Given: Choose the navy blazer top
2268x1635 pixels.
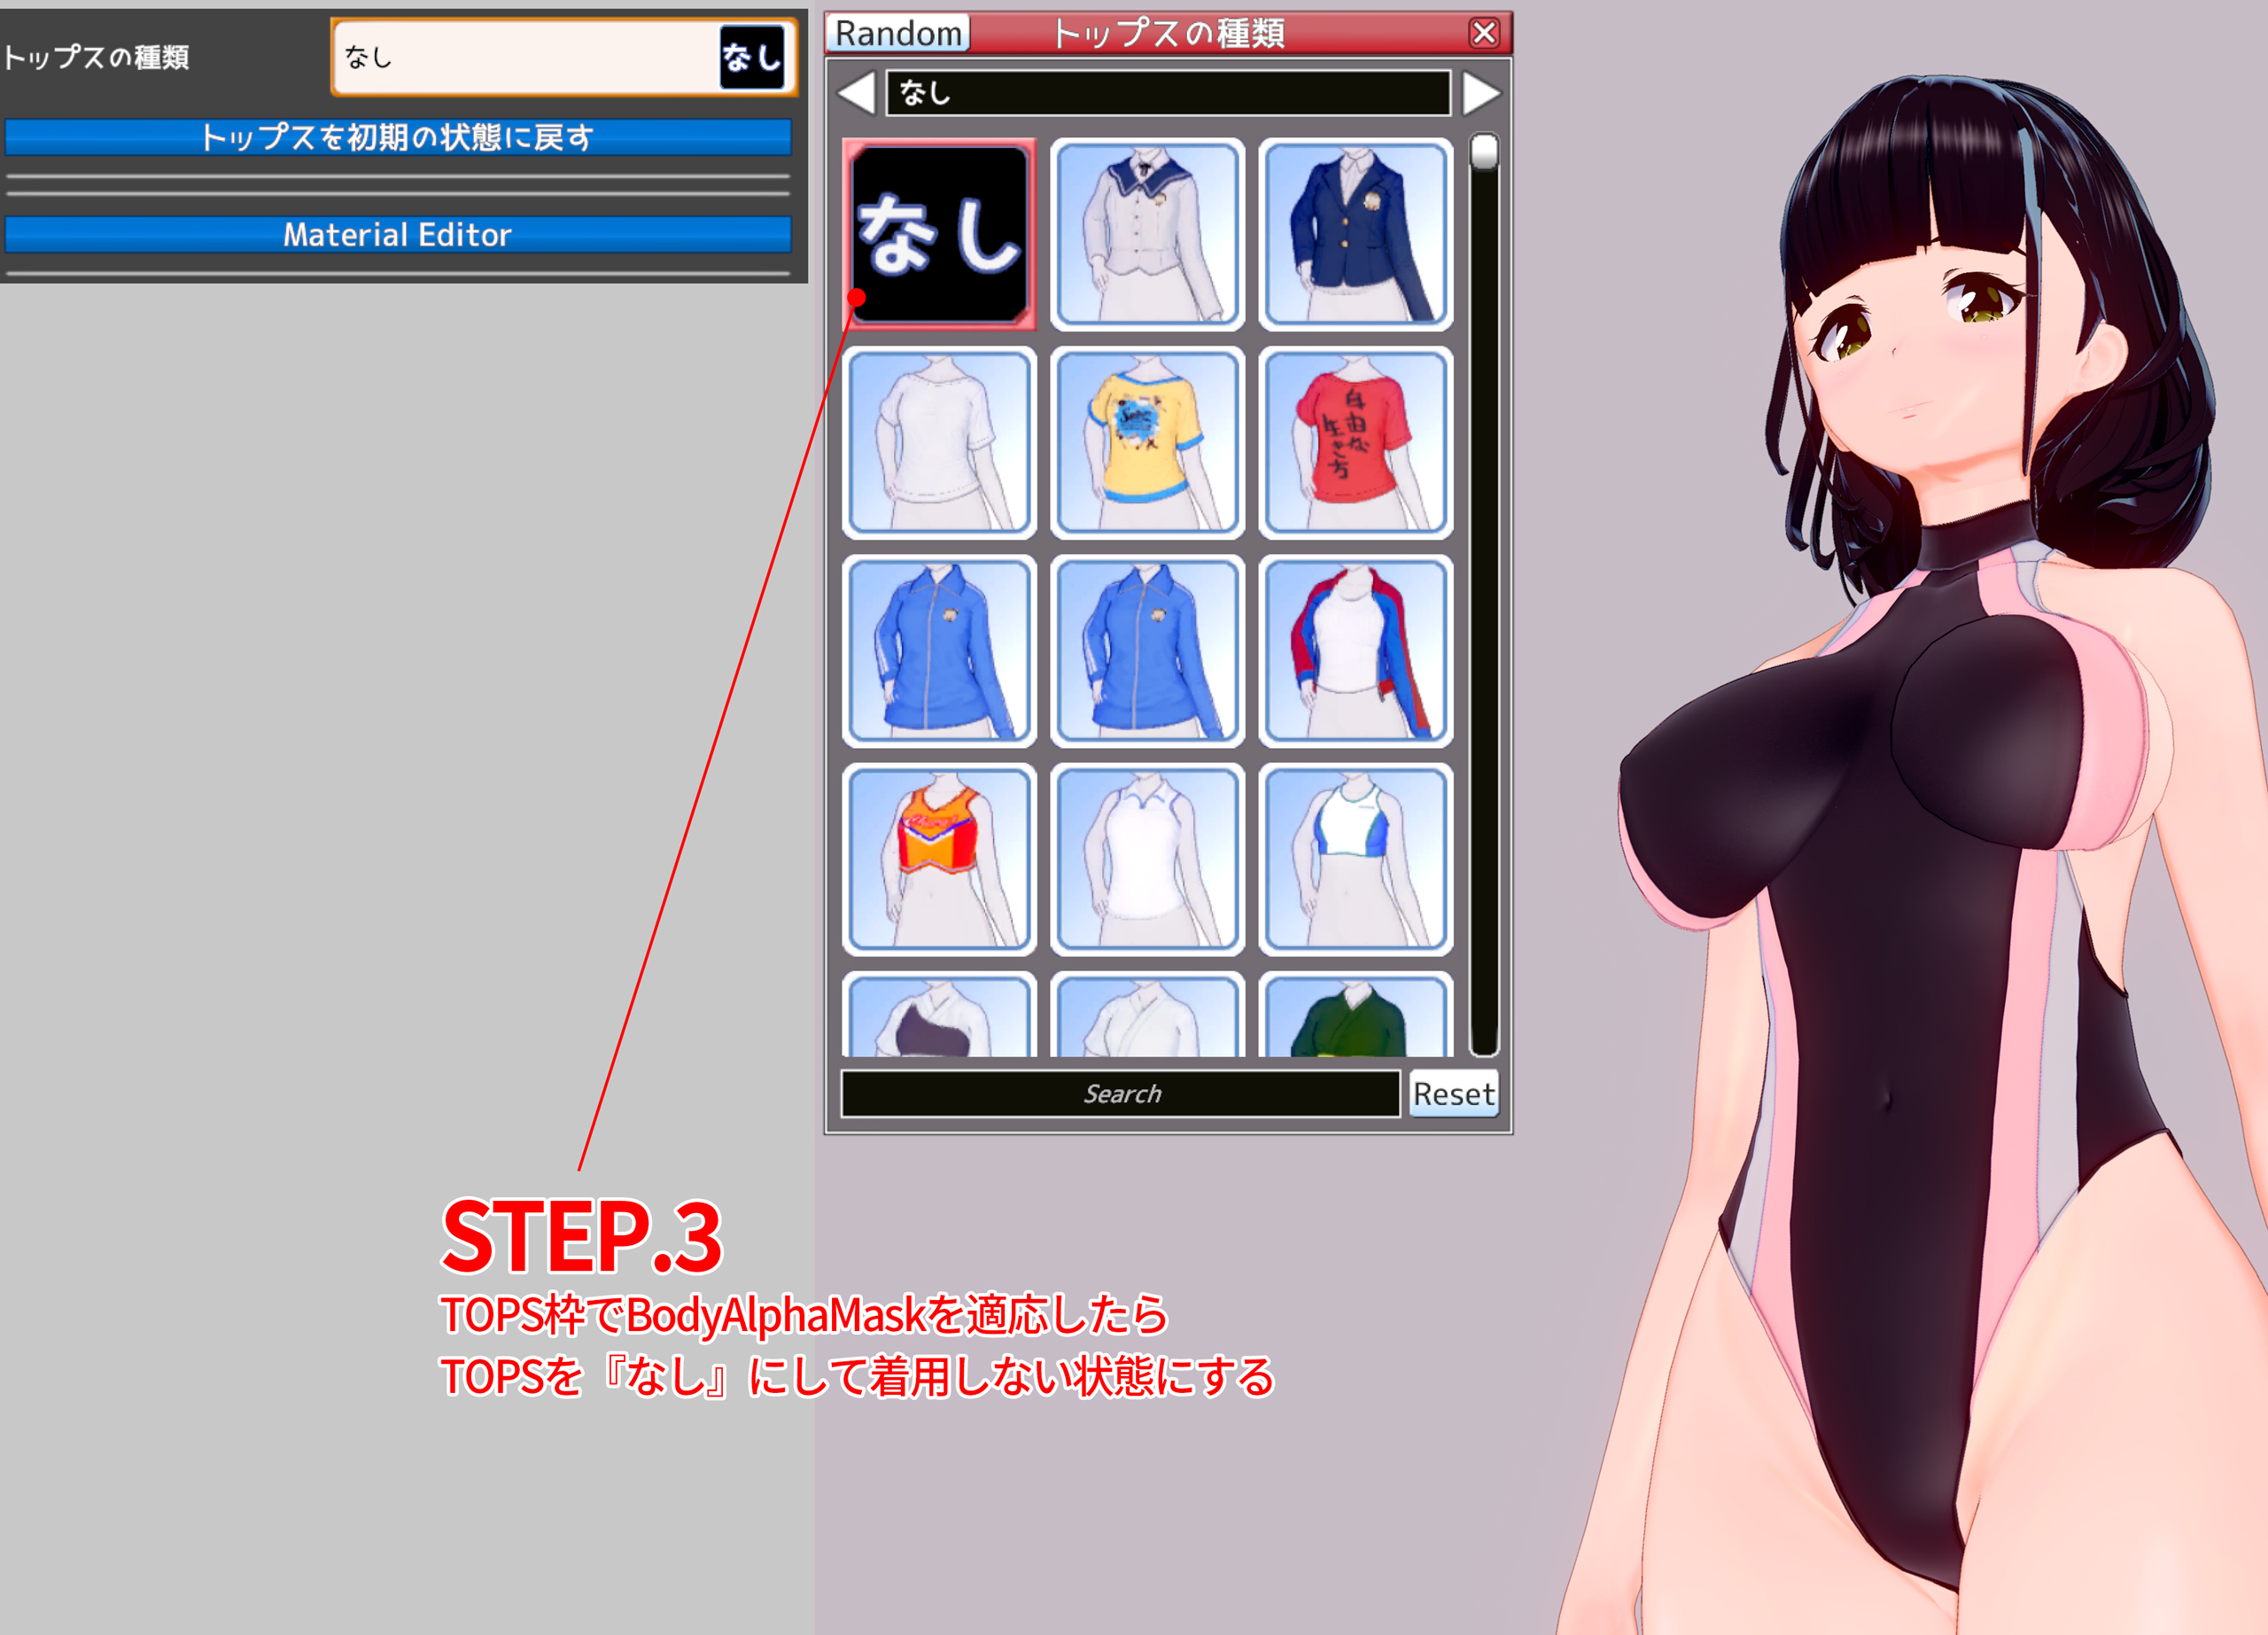Looking at the screenshot, I should click(1355, 235).
